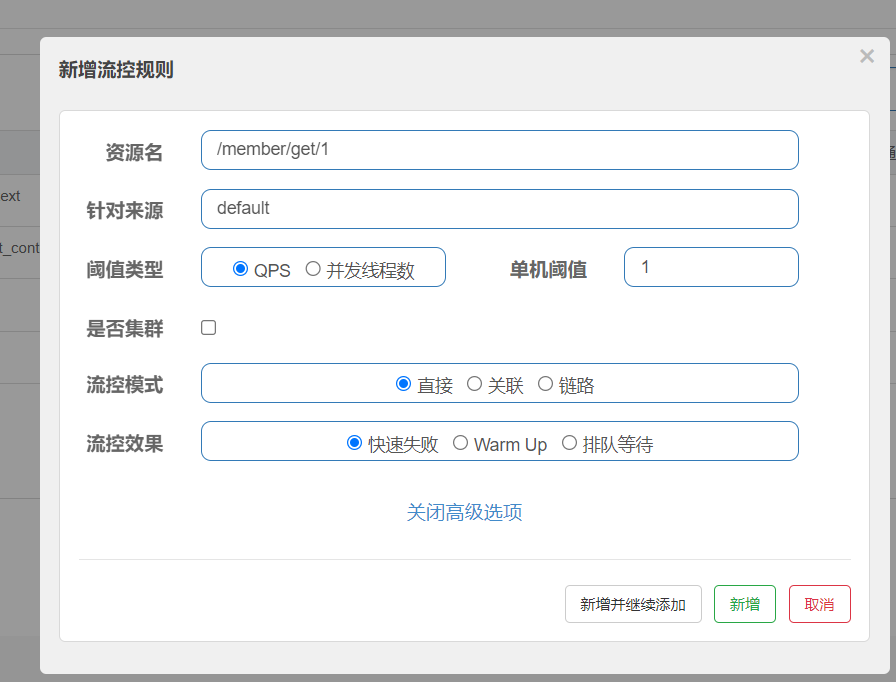Select 快速失败 as flow control effect
This screenshot has height=682, width=896.
[355, 443]
